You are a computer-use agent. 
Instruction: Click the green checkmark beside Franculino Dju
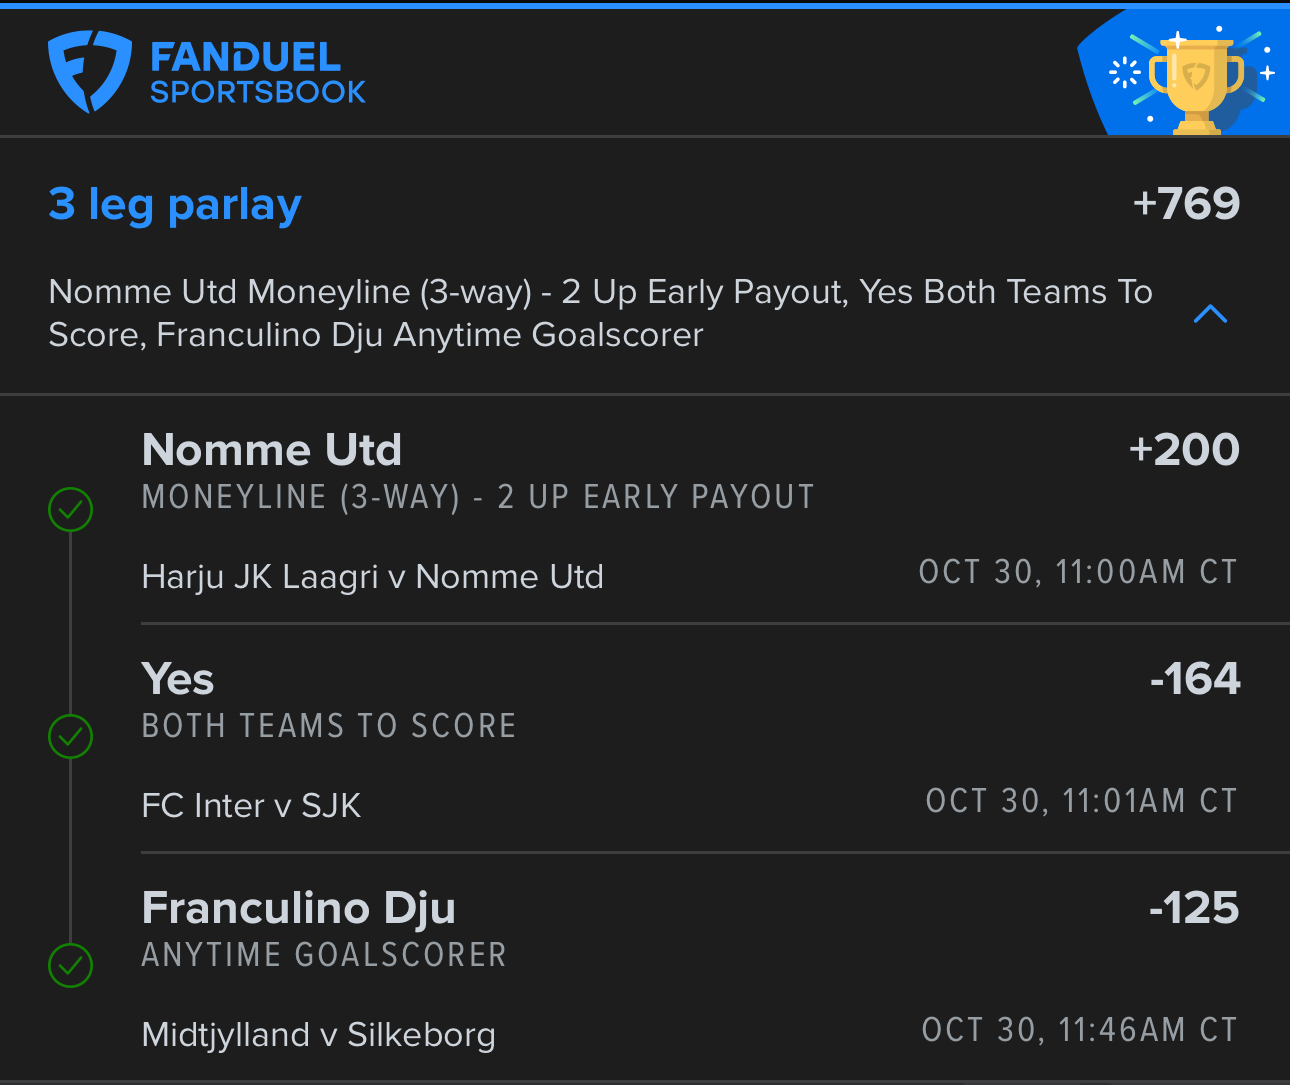(x=71, y=965)
